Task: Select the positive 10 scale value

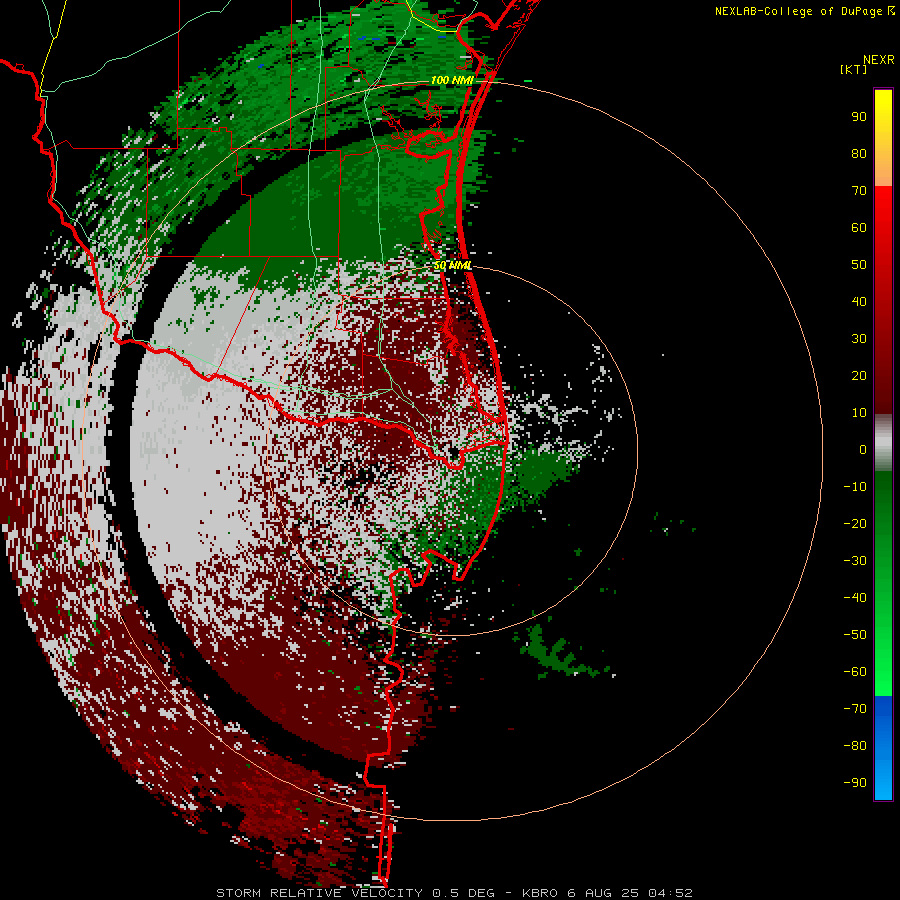Action: tap(859, 413)
